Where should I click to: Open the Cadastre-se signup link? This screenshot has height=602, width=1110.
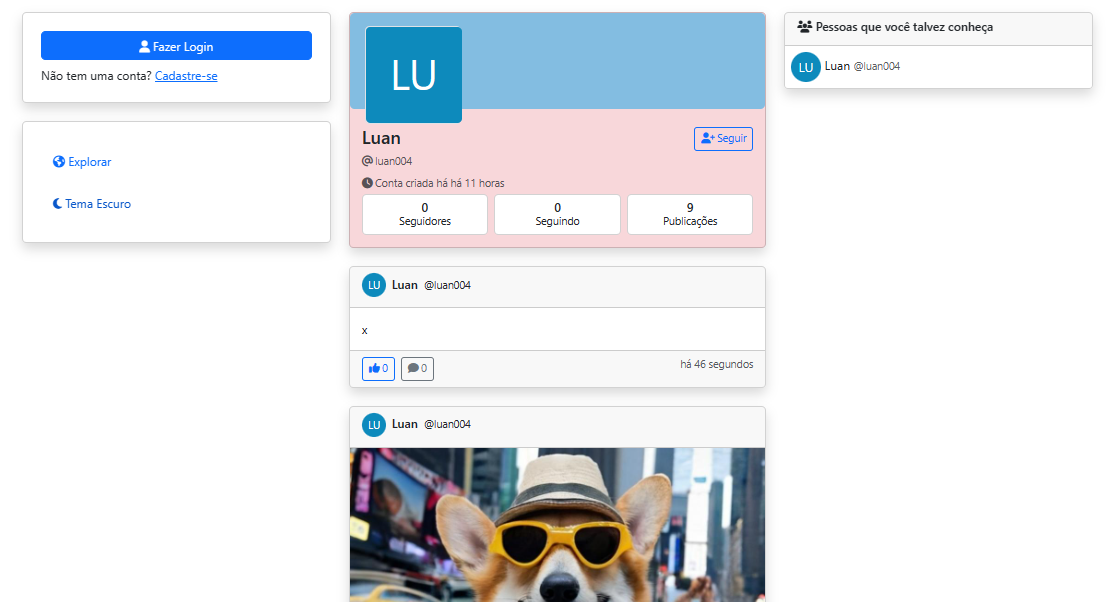pos(186,76)
